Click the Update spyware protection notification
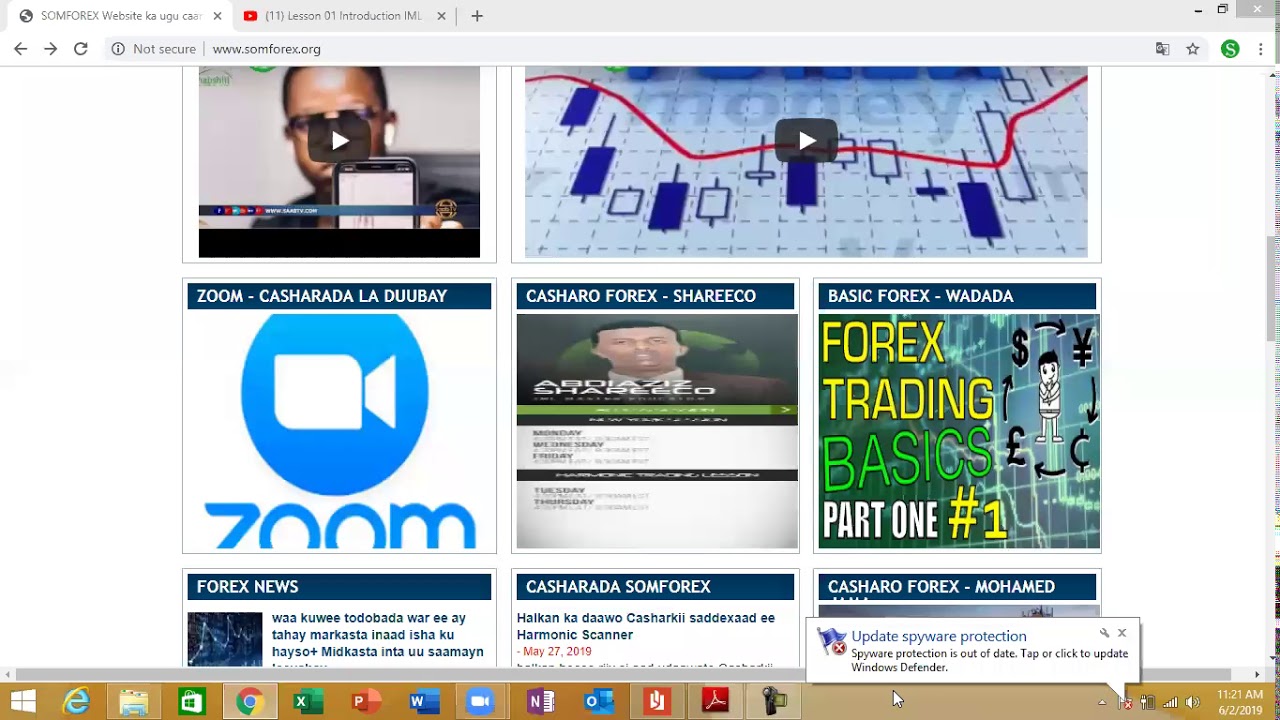Image resolution: width=1280 pixels, height=720 pixels. click(x=972, y=651)
